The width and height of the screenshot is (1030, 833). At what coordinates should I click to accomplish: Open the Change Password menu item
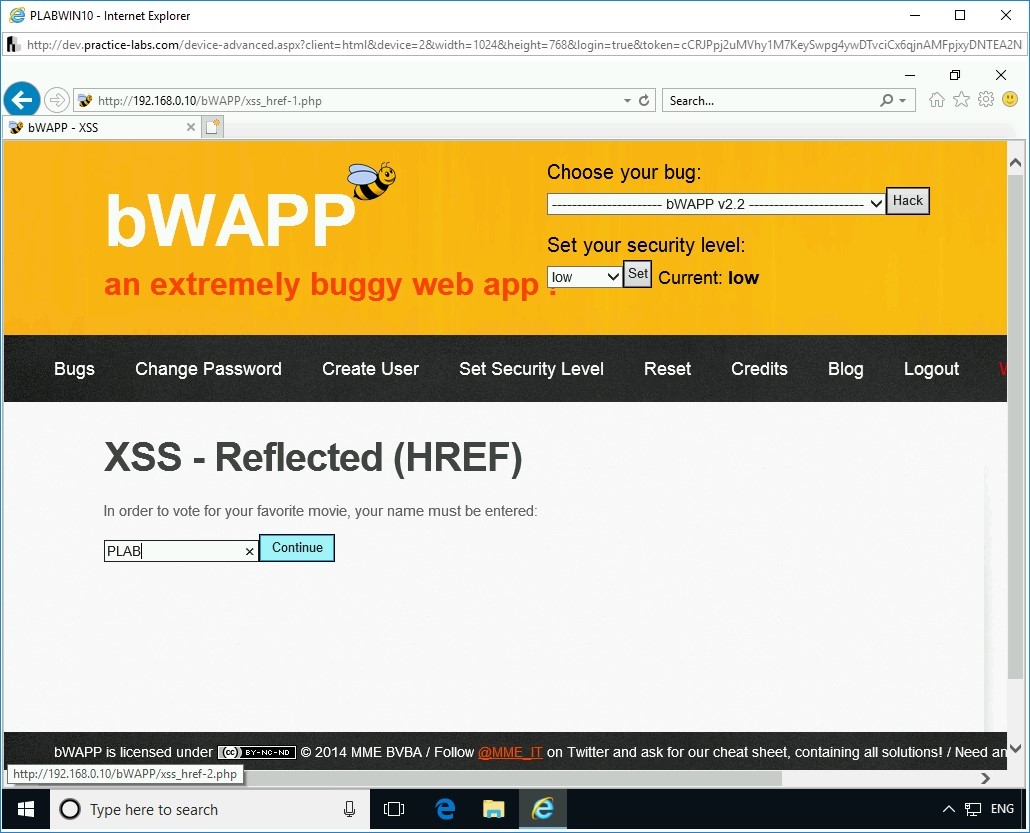[x=208, y=369]
